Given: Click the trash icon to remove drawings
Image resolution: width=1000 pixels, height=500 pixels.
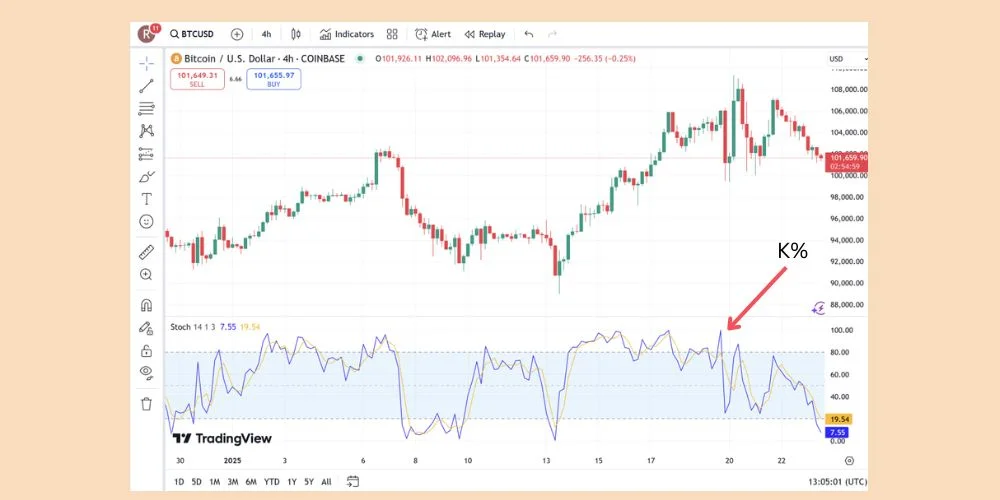Looking at the screenshot, I should tap(147, 404).
